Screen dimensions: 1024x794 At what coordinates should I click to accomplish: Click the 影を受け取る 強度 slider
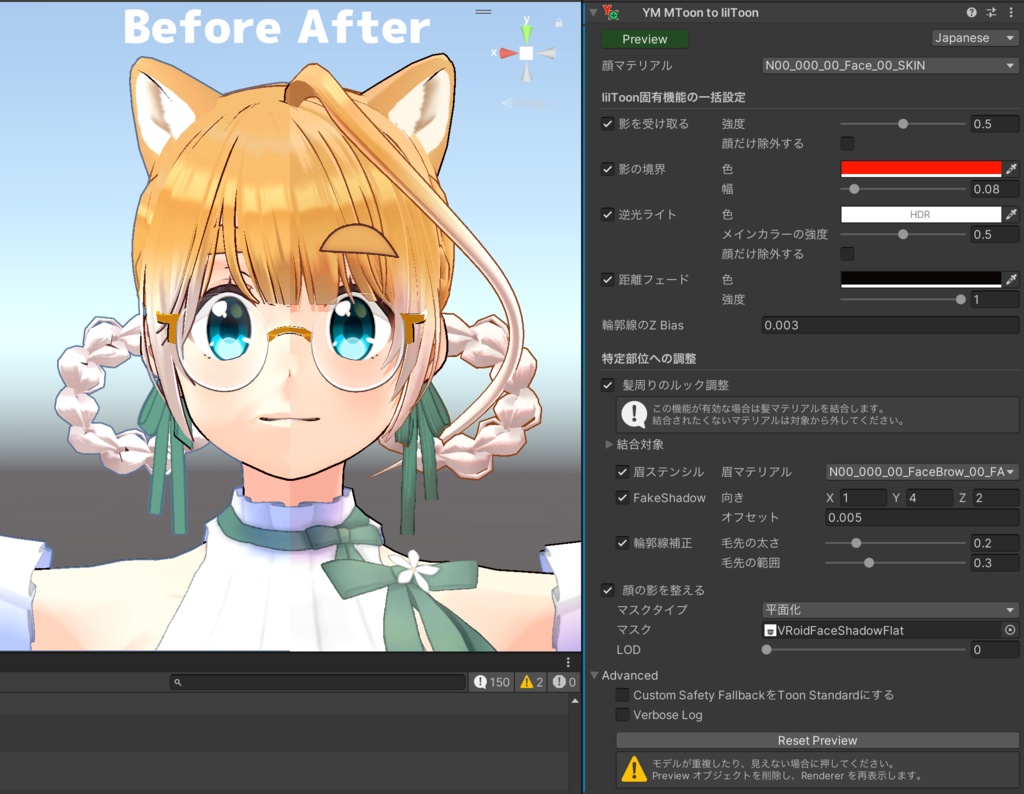903,123
